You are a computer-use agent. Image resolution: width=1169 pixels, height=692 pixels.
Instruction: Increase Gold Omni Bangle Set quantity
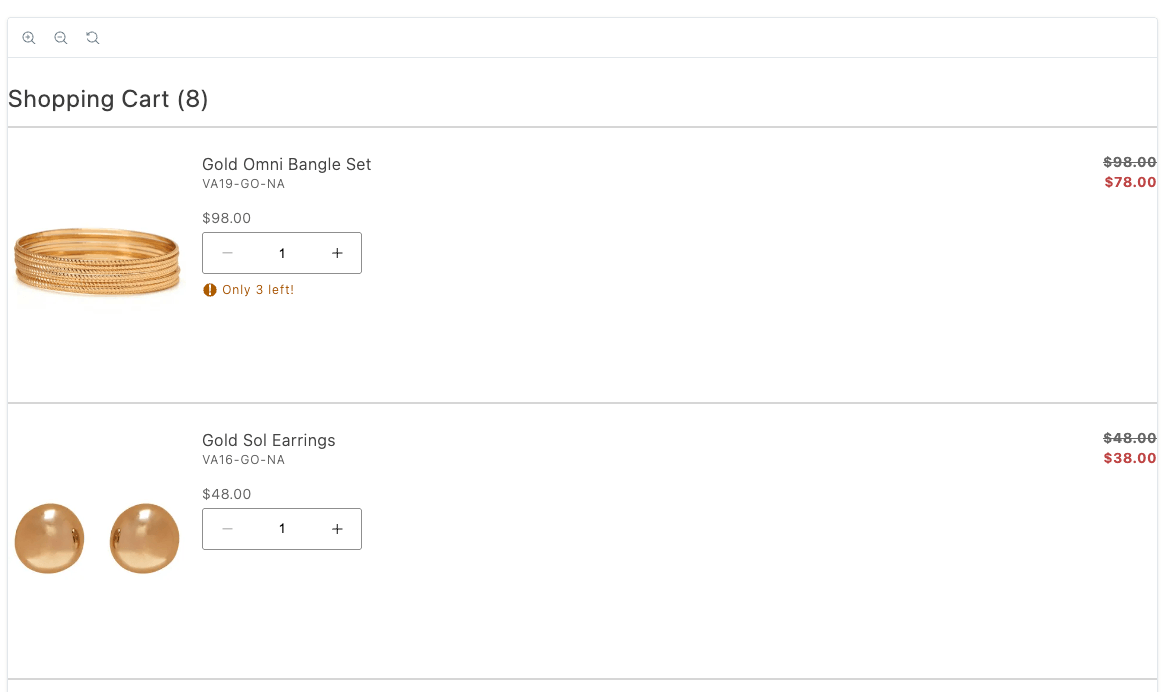[x=337, y=253]
